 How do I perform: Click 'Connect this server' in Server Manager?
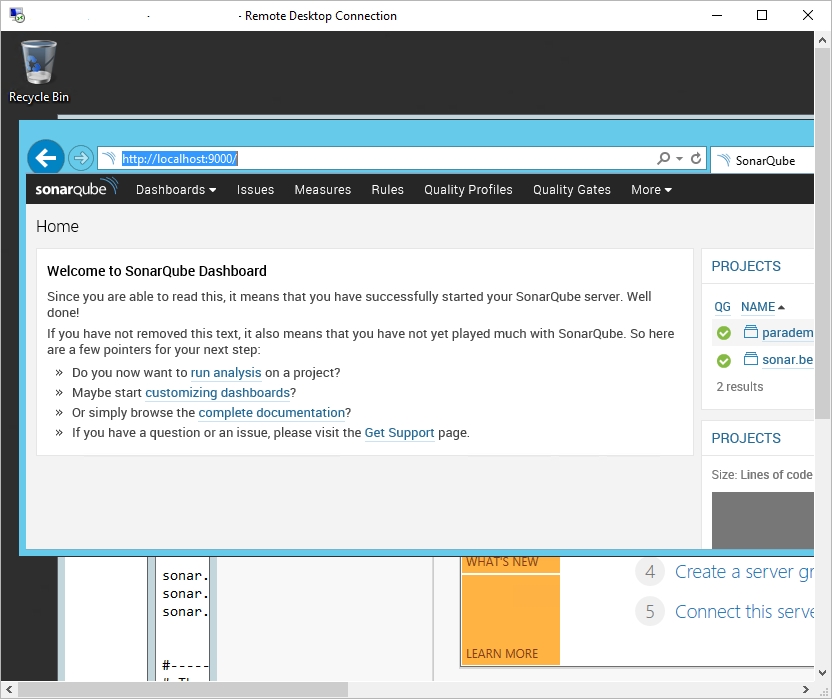(743, 611)
